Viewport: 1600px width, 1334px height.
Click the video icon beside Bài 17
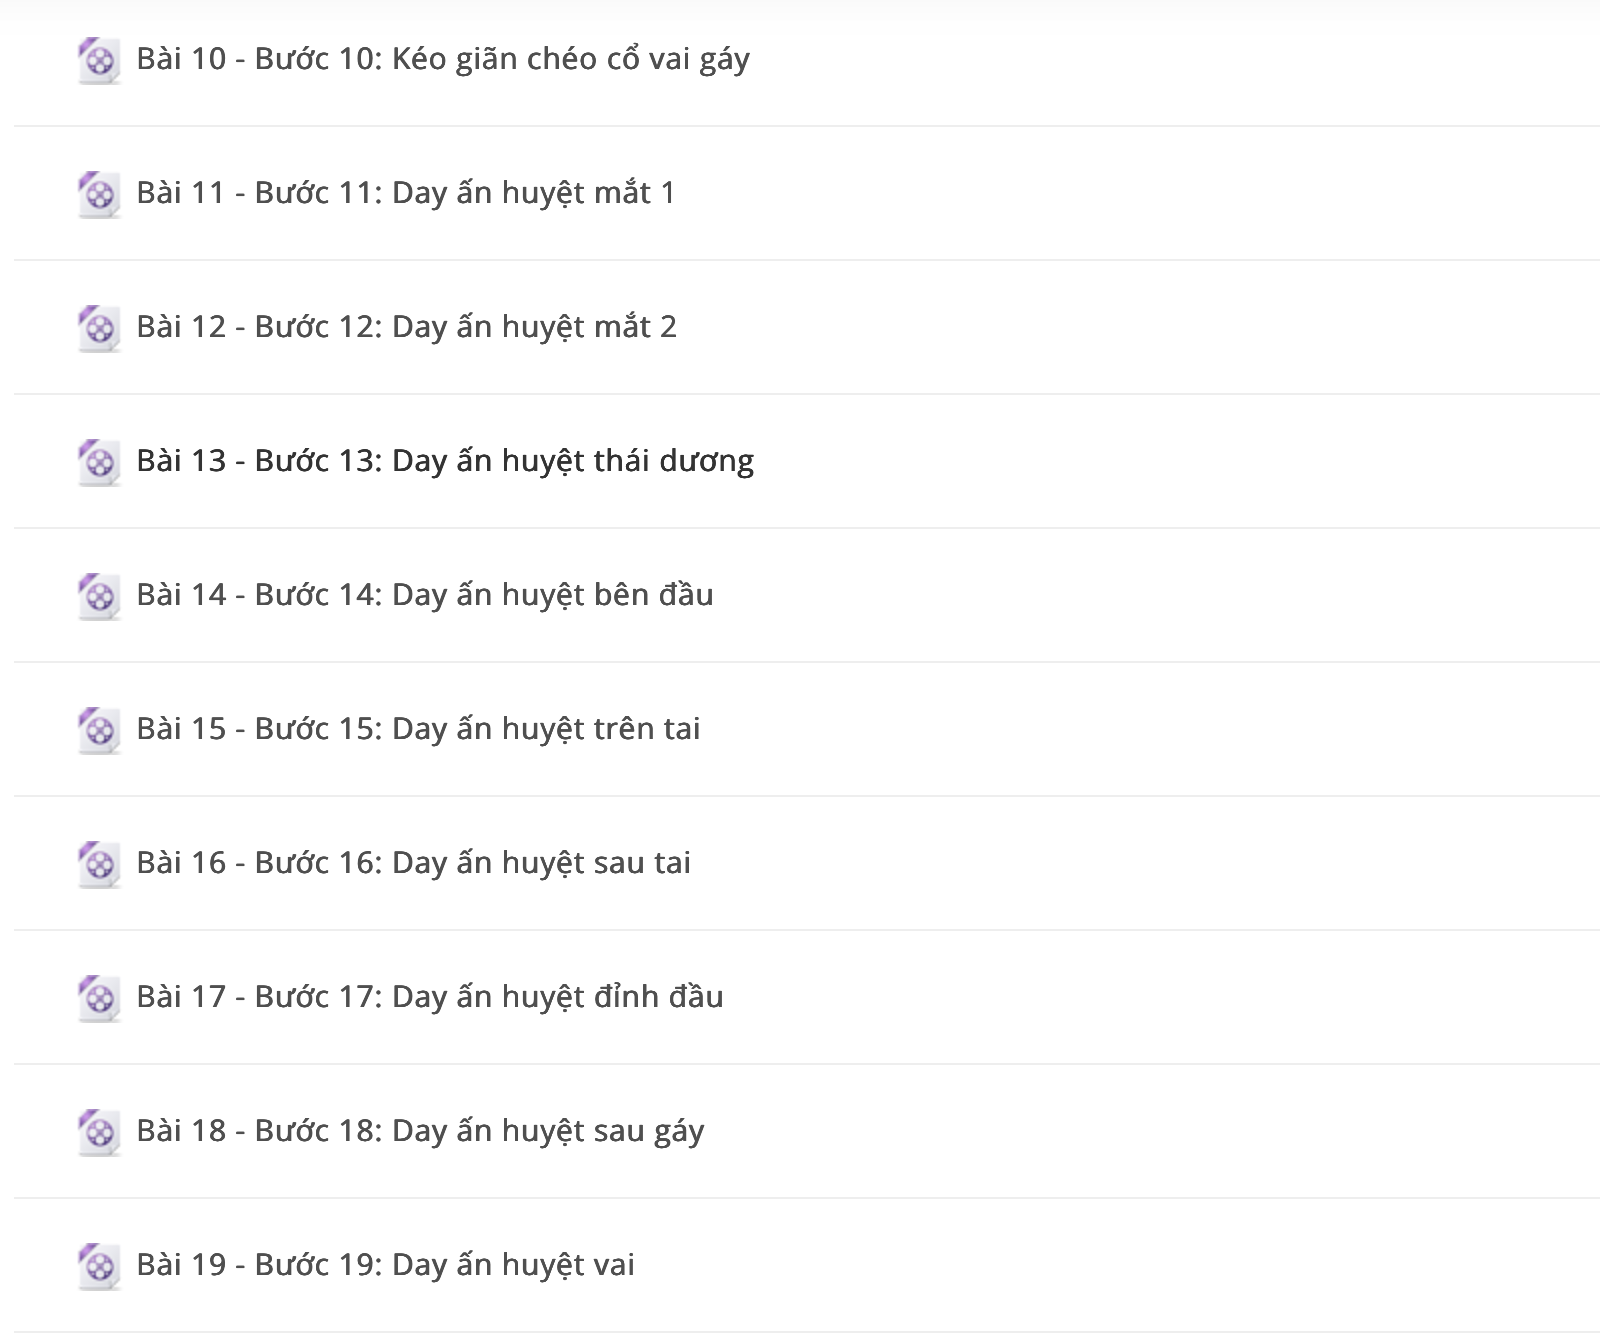click(99, 998)
